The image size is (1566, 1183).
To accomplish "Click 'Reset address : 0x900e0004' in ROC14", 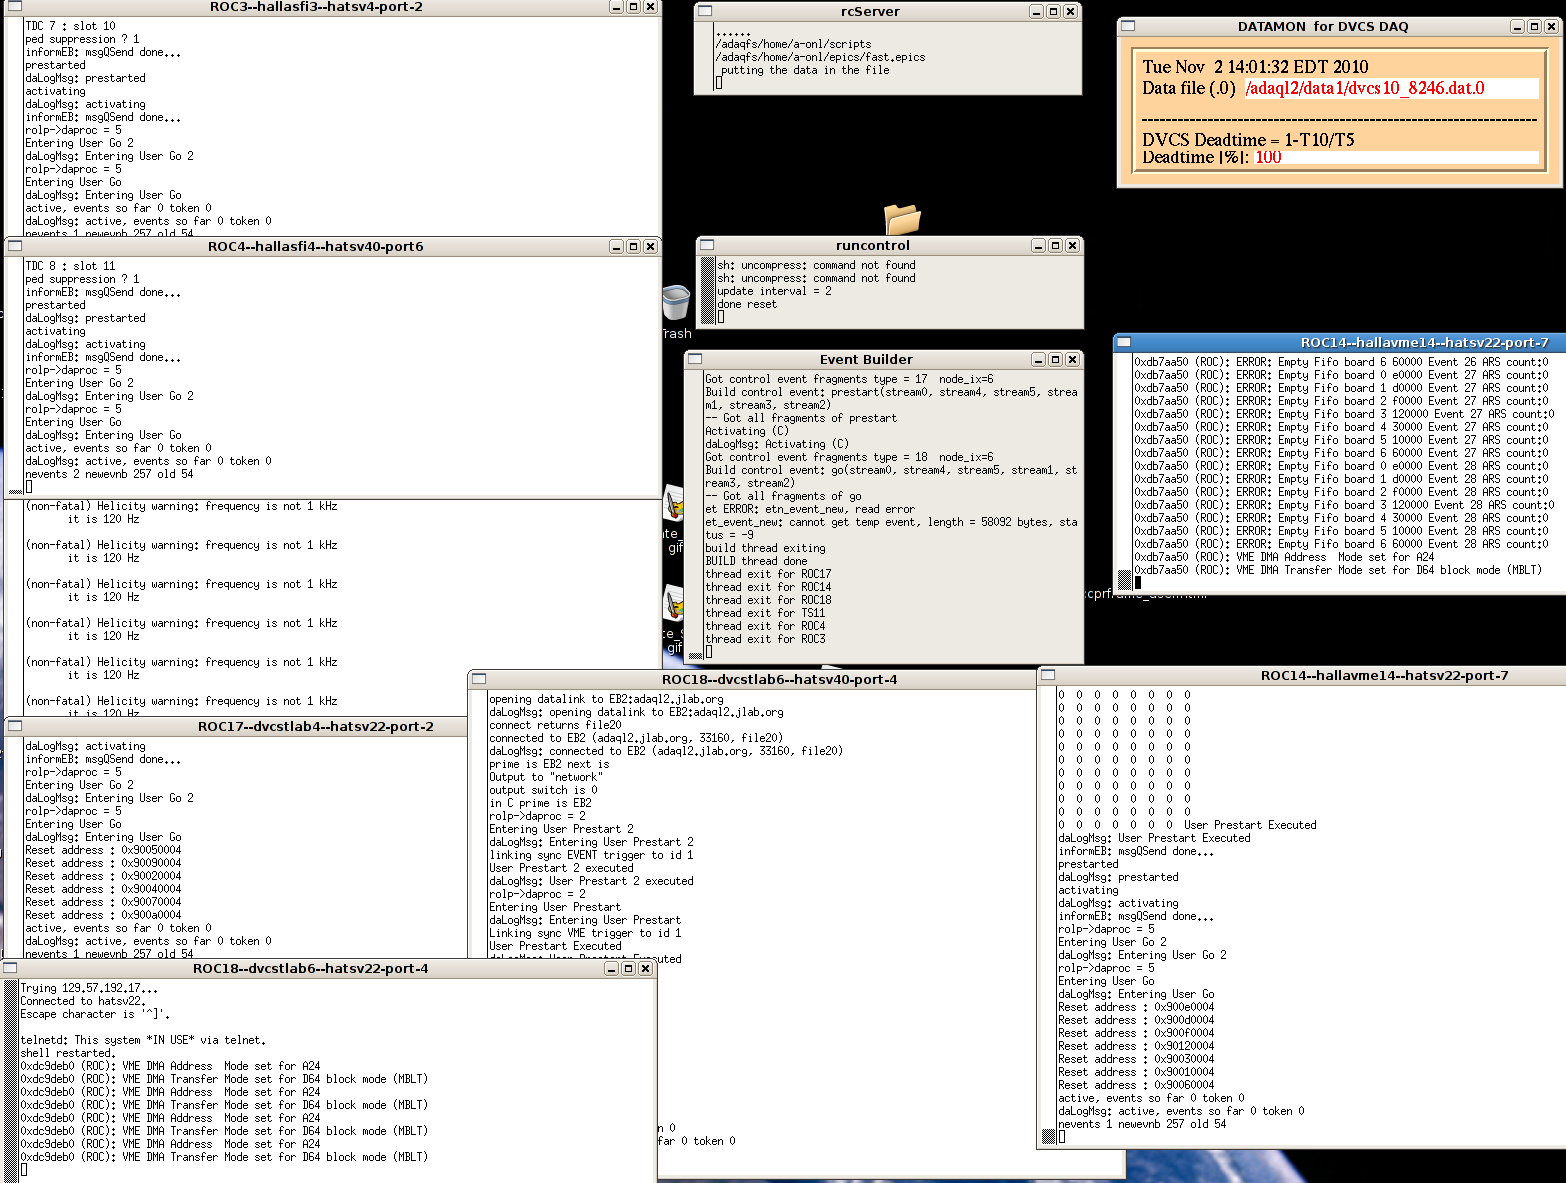I will (1136, 1007).
